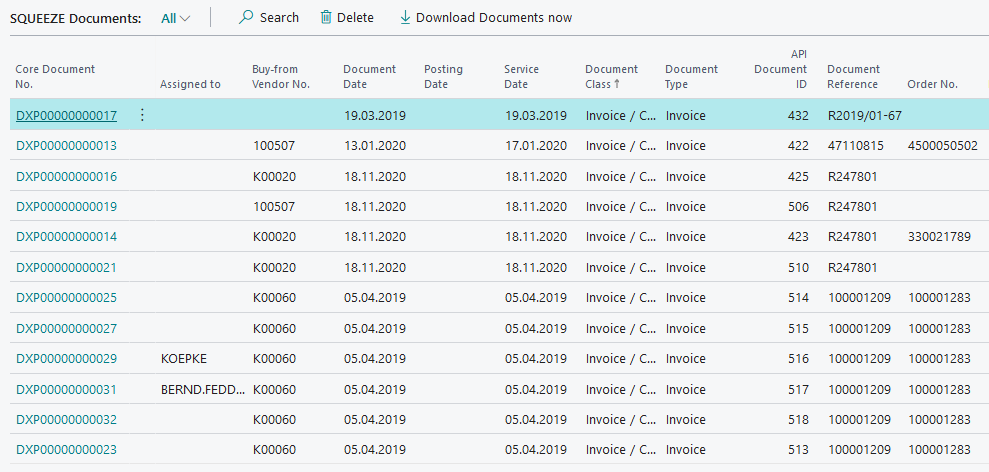Click the Search magnifier icon

[246, 18]
